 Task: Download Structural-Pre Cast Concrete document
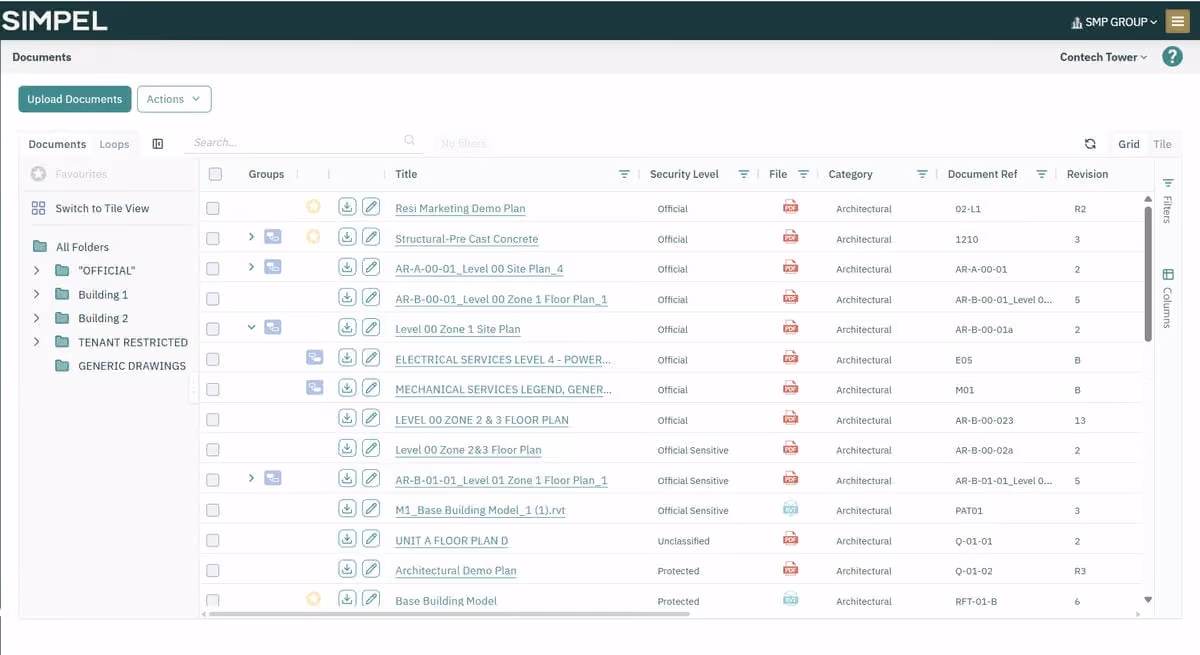click(347, 237)
